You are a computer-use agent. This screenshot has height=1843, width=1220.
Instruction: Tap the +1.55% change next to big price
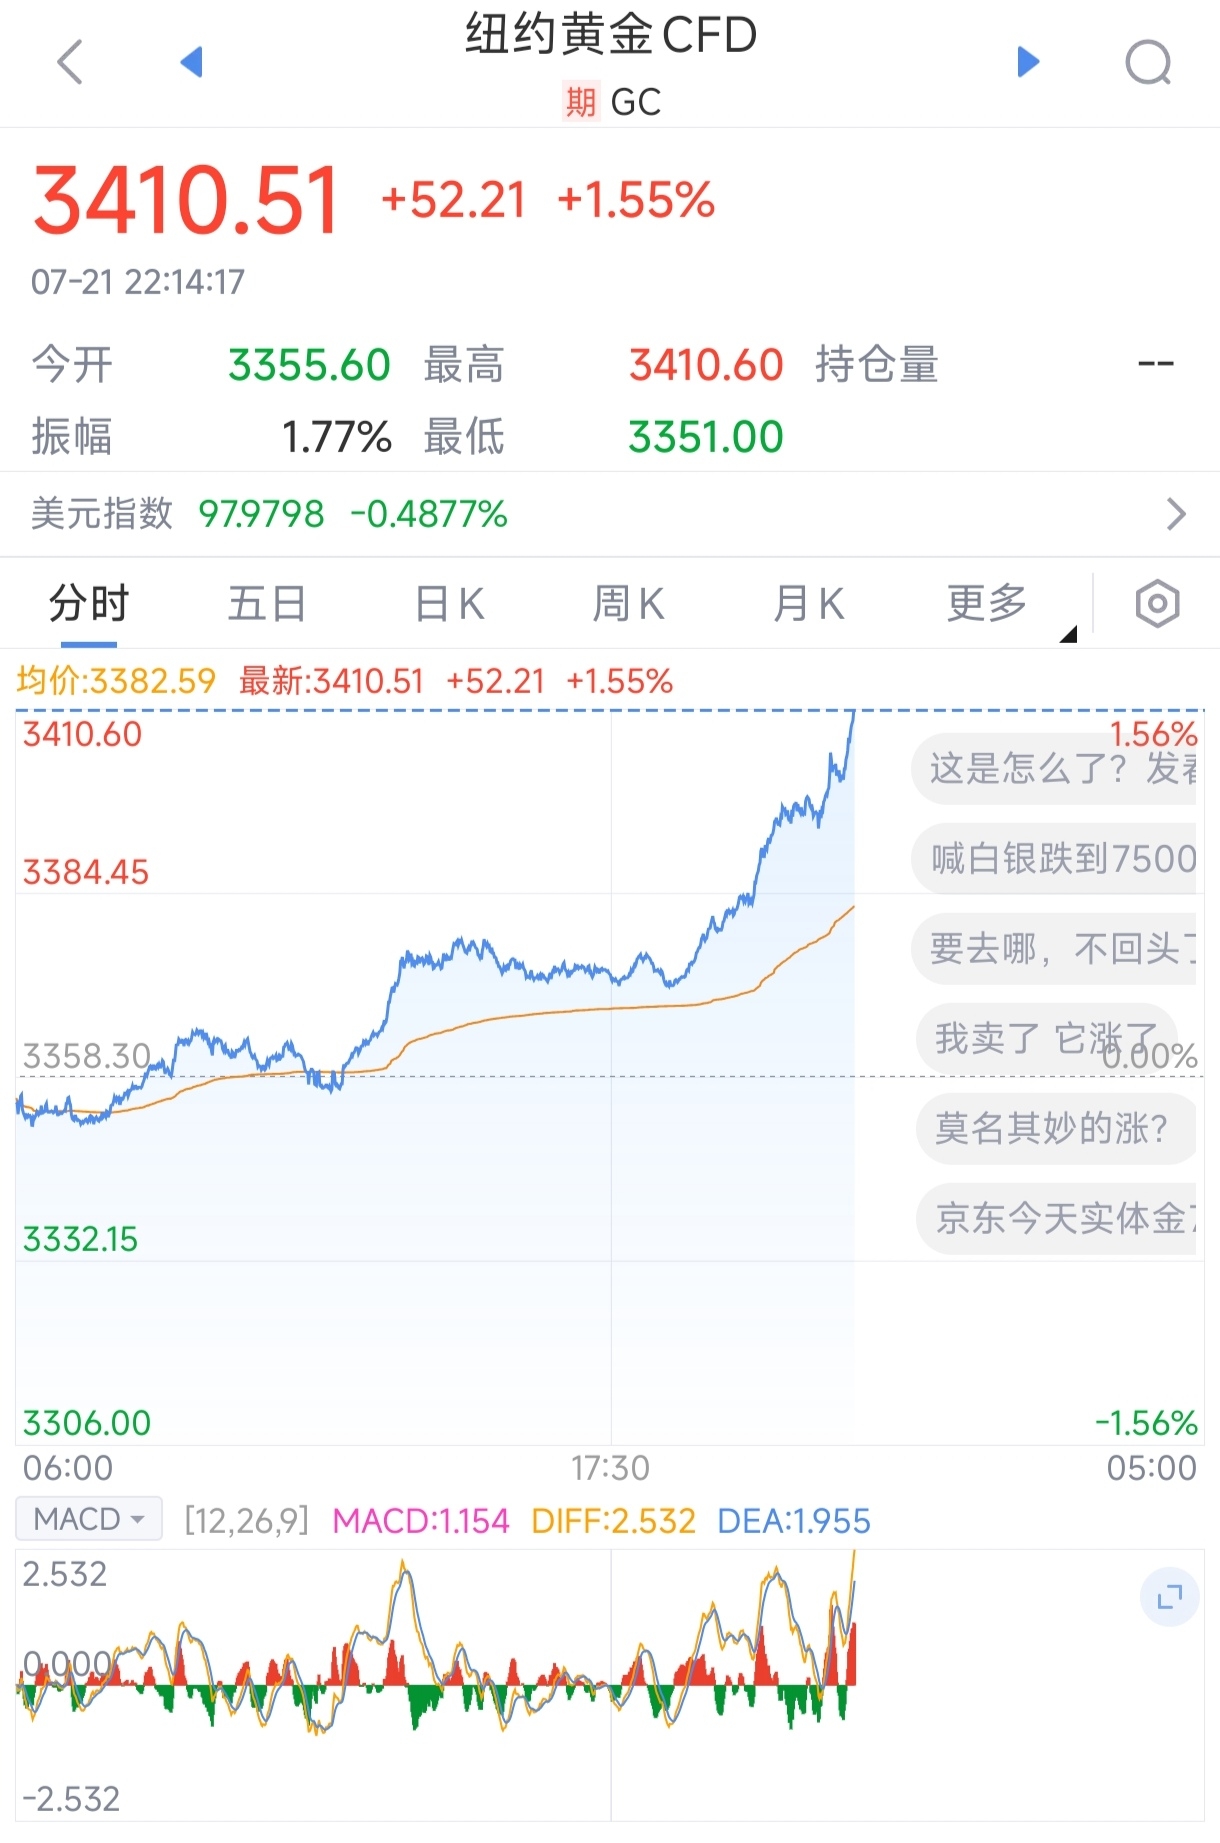pyautogui.click(x=636, y=200)
